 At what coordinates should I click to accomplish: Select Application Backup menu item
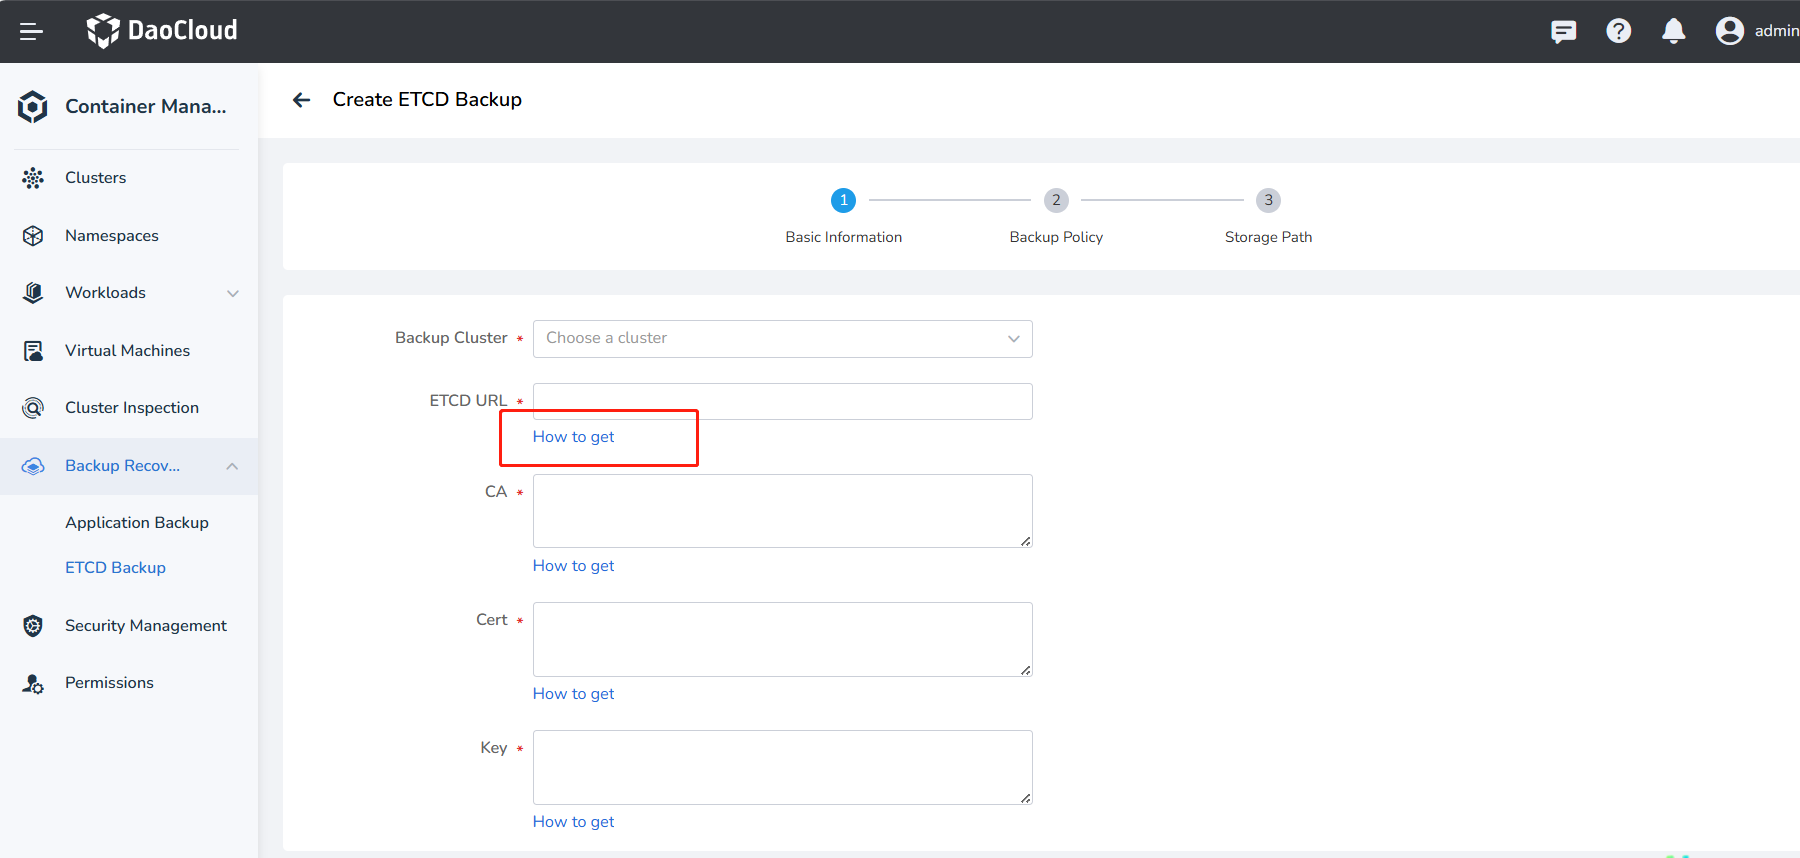(137, 523)
